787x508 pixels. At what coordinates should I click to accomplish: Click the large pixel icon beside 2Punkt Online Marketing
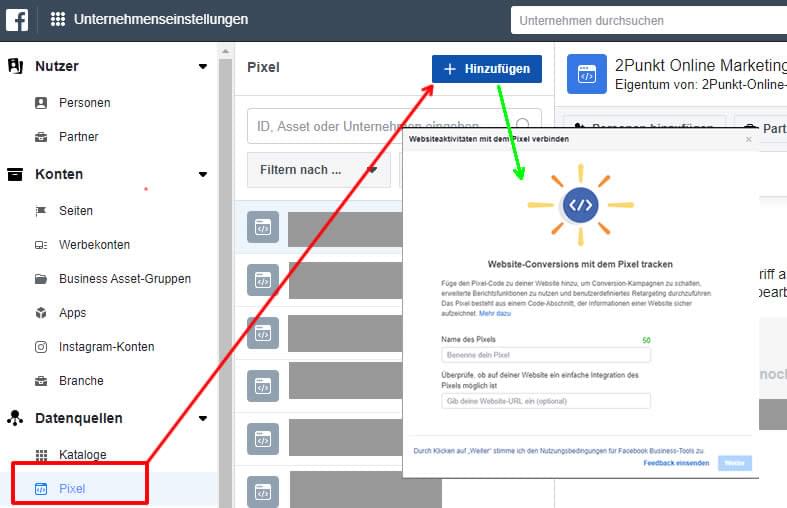(587, 74)
